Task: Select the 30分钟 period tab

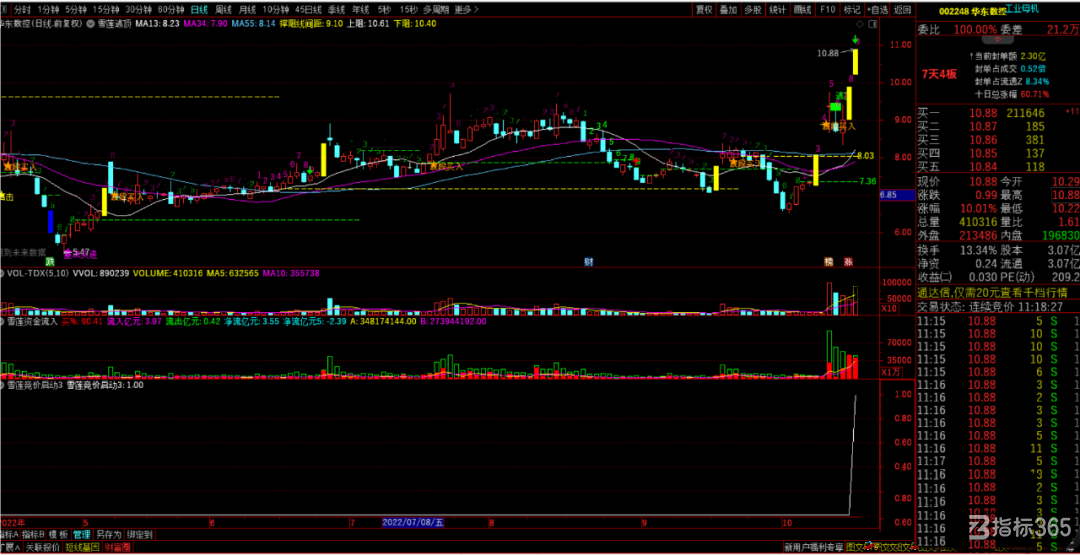Action: [138, 10]
